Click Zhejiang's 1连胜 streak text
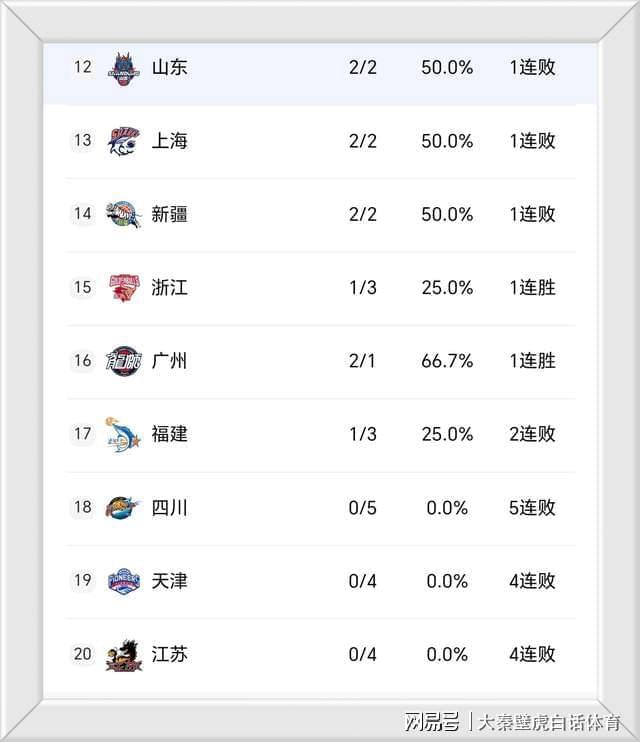Viewport: 640px width, 742px height. click(532, 288)
